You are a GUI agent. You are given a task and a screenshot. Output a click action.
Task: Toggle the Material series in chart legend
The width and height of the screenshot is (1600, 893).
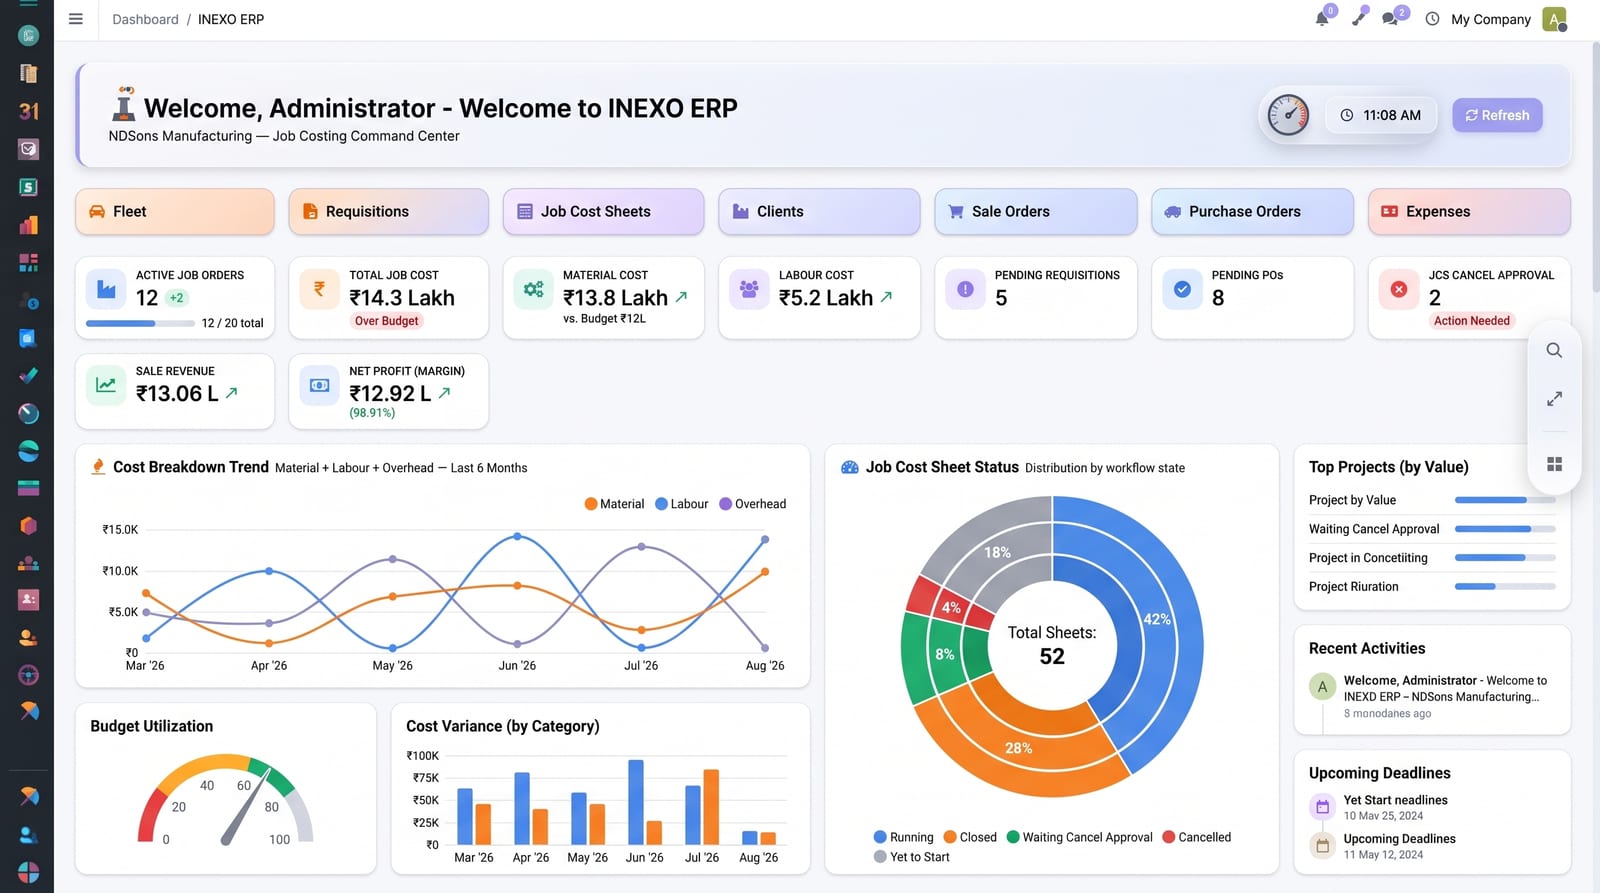tap(614, 504)
